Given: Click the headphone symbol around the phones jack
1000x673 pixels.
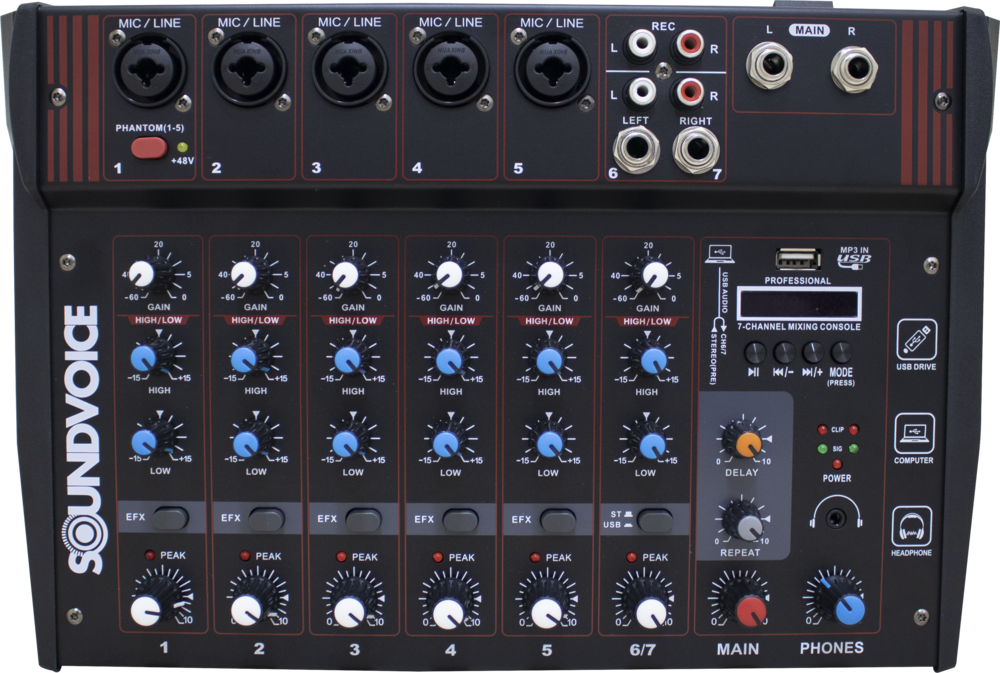Looking at the screenshot, I should tap(836, 513).
